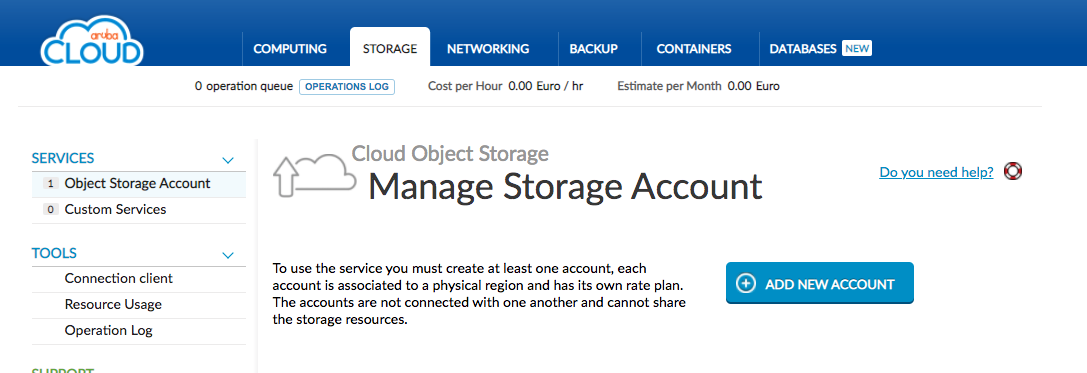Screen dimensions: 1087x373
Task: Select Object Storage Account in sidebar
Action: click(139, 184)
